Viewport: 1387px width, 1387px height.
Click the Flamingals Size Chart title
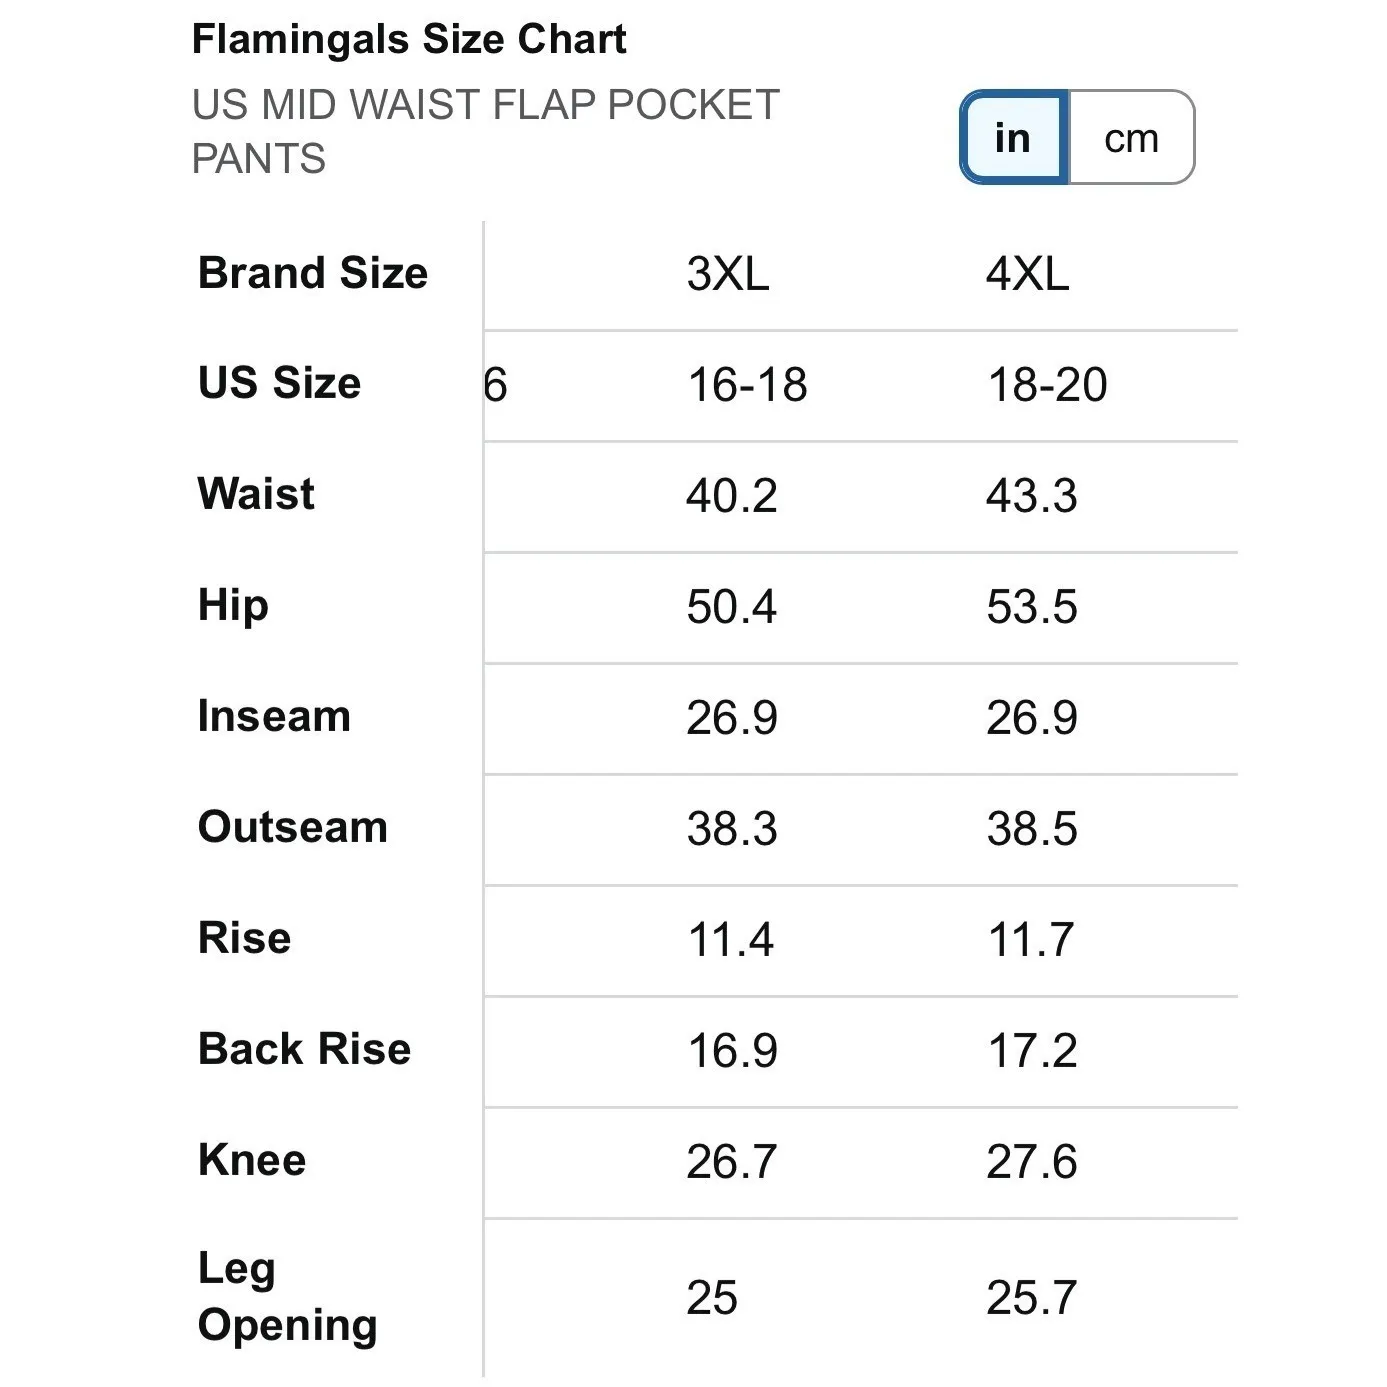tap(409, 40)
